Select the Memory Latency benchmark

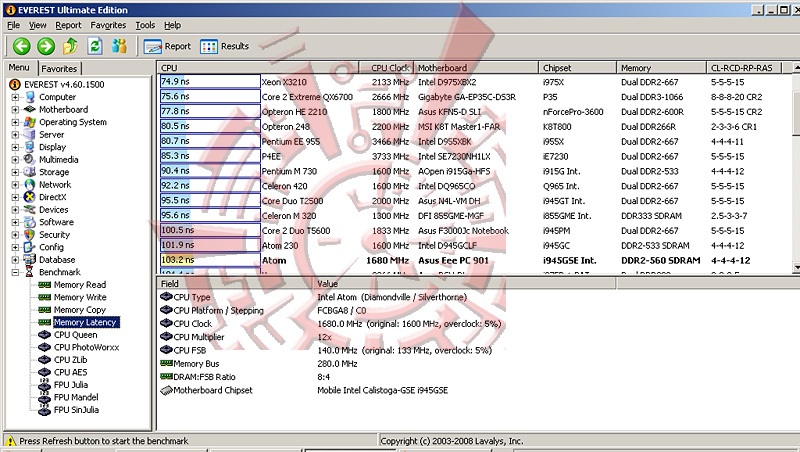tap(85, 322)
